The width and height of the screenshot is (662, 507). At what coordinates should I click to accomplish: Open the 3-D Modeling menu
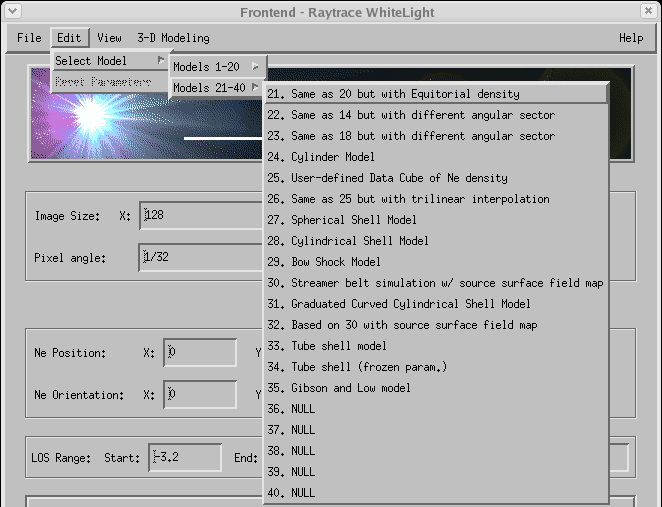point(173,38)
